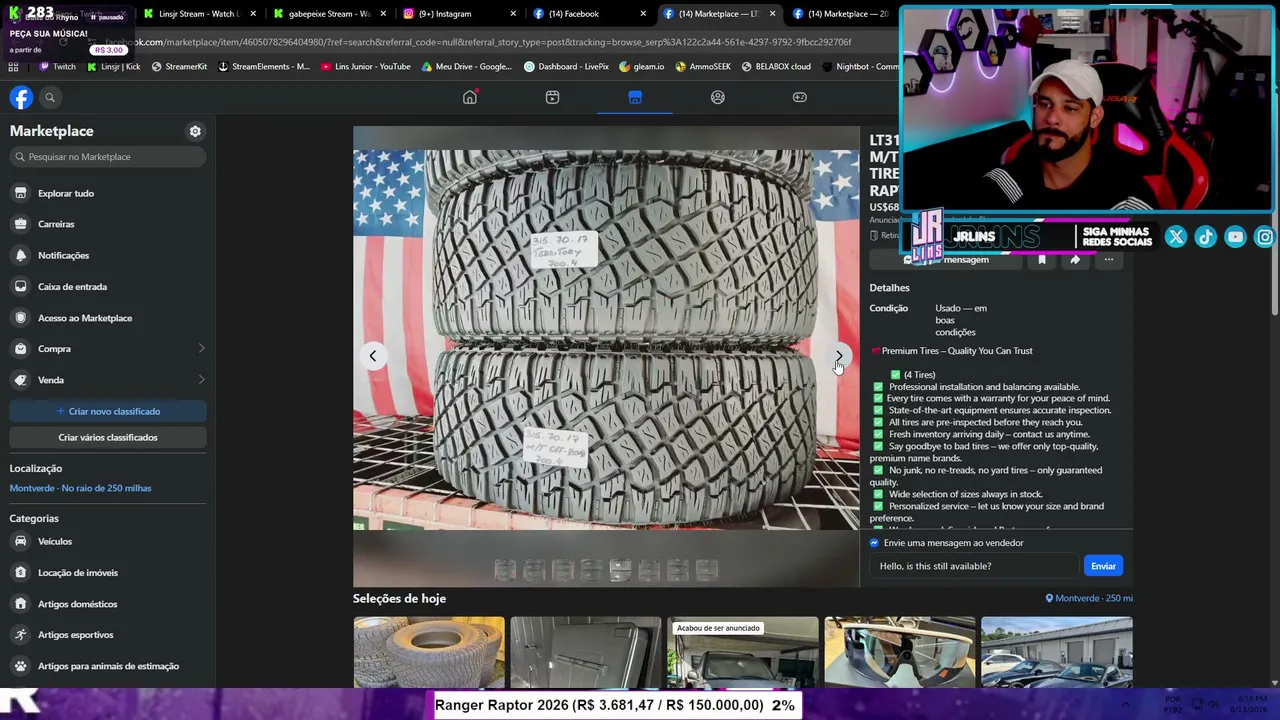Switch to the Linsjr Stream tab
This screenshot has height=720, width=1280.
click(200, 14)
